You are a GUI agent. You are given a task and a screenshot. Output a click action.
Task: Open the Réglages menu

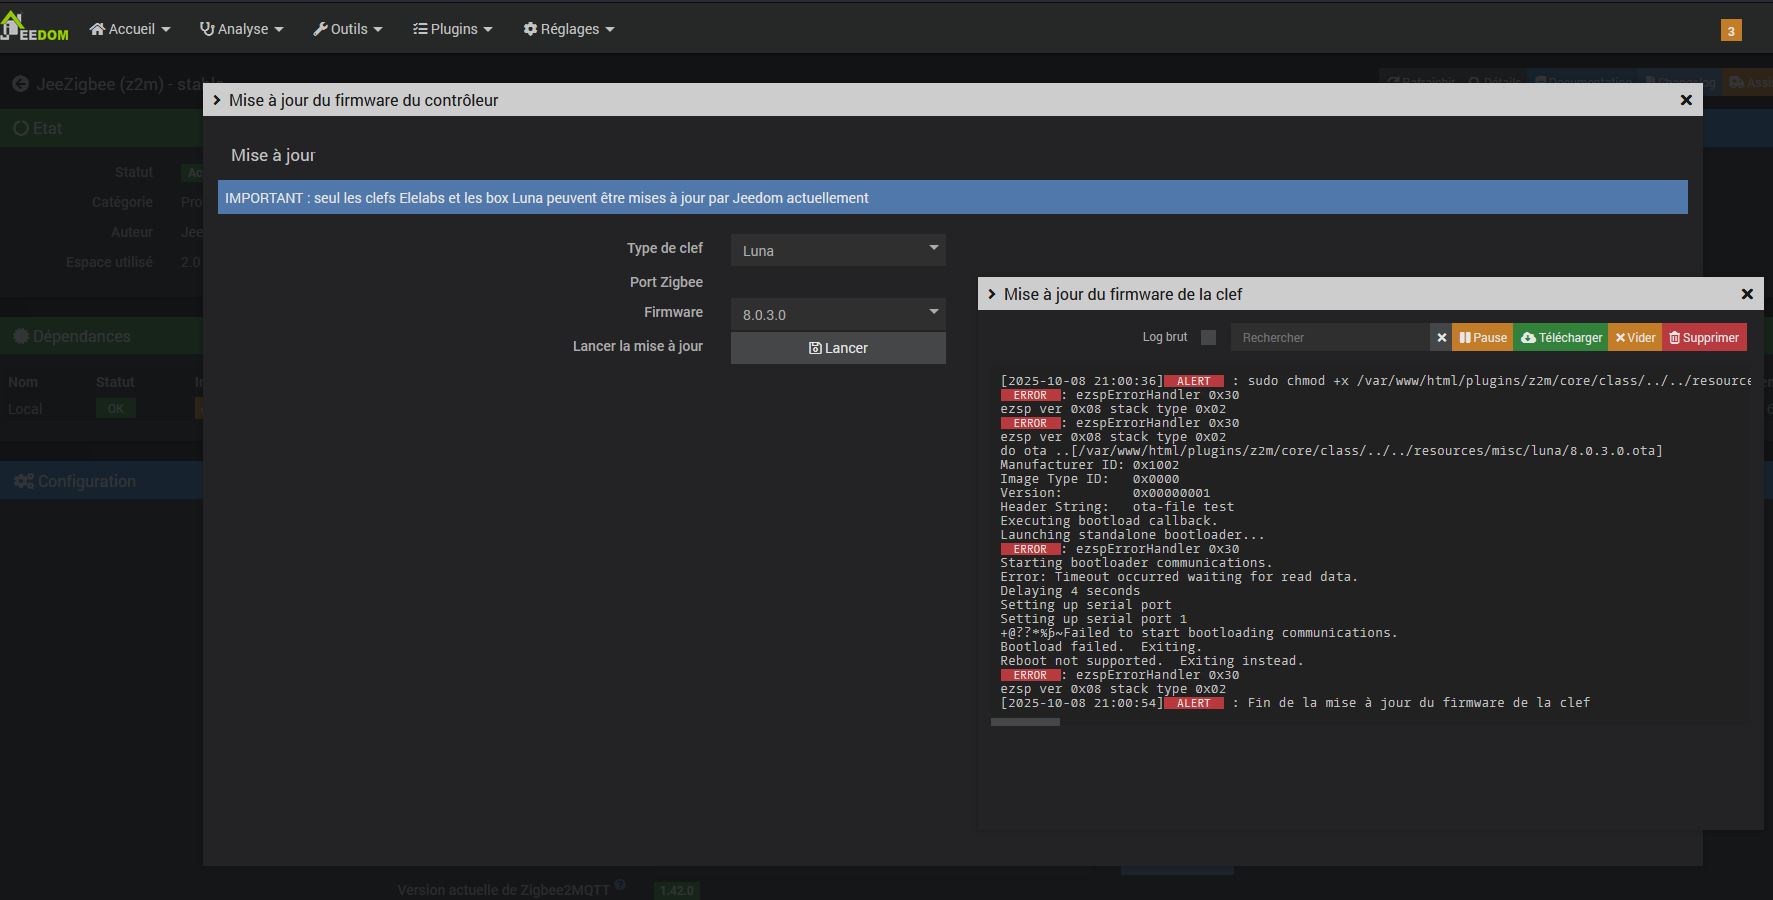point(569,29)
